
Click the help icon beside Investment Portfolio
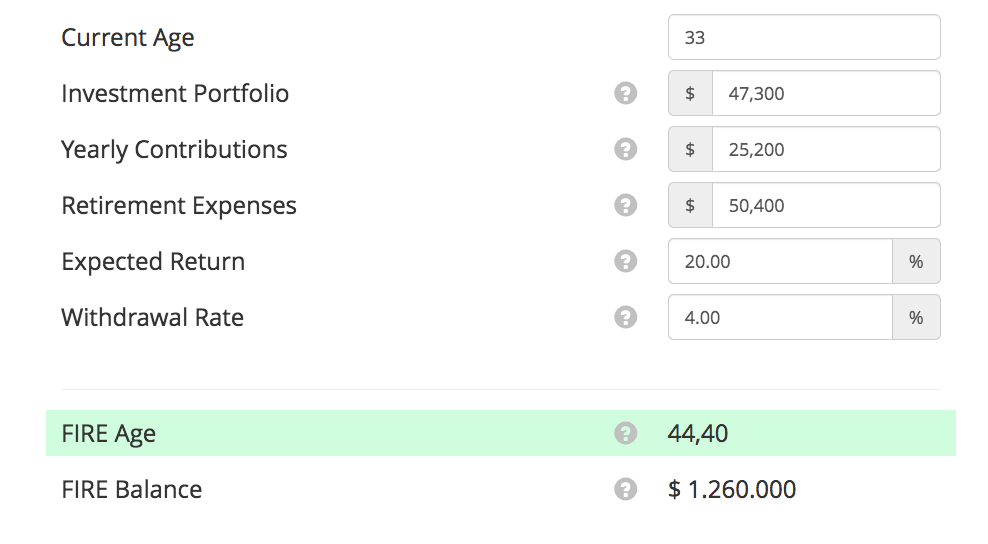[x=625, y=94]
